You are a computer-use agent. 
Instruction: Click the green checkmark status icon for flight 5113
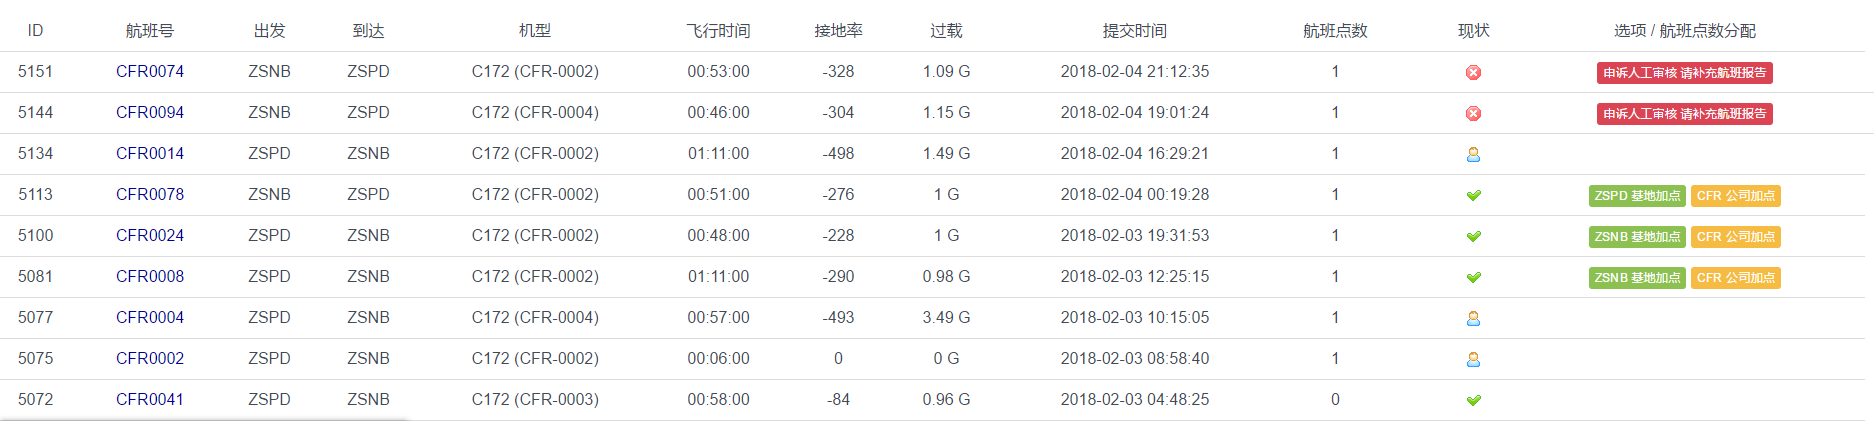(1473, 195)
